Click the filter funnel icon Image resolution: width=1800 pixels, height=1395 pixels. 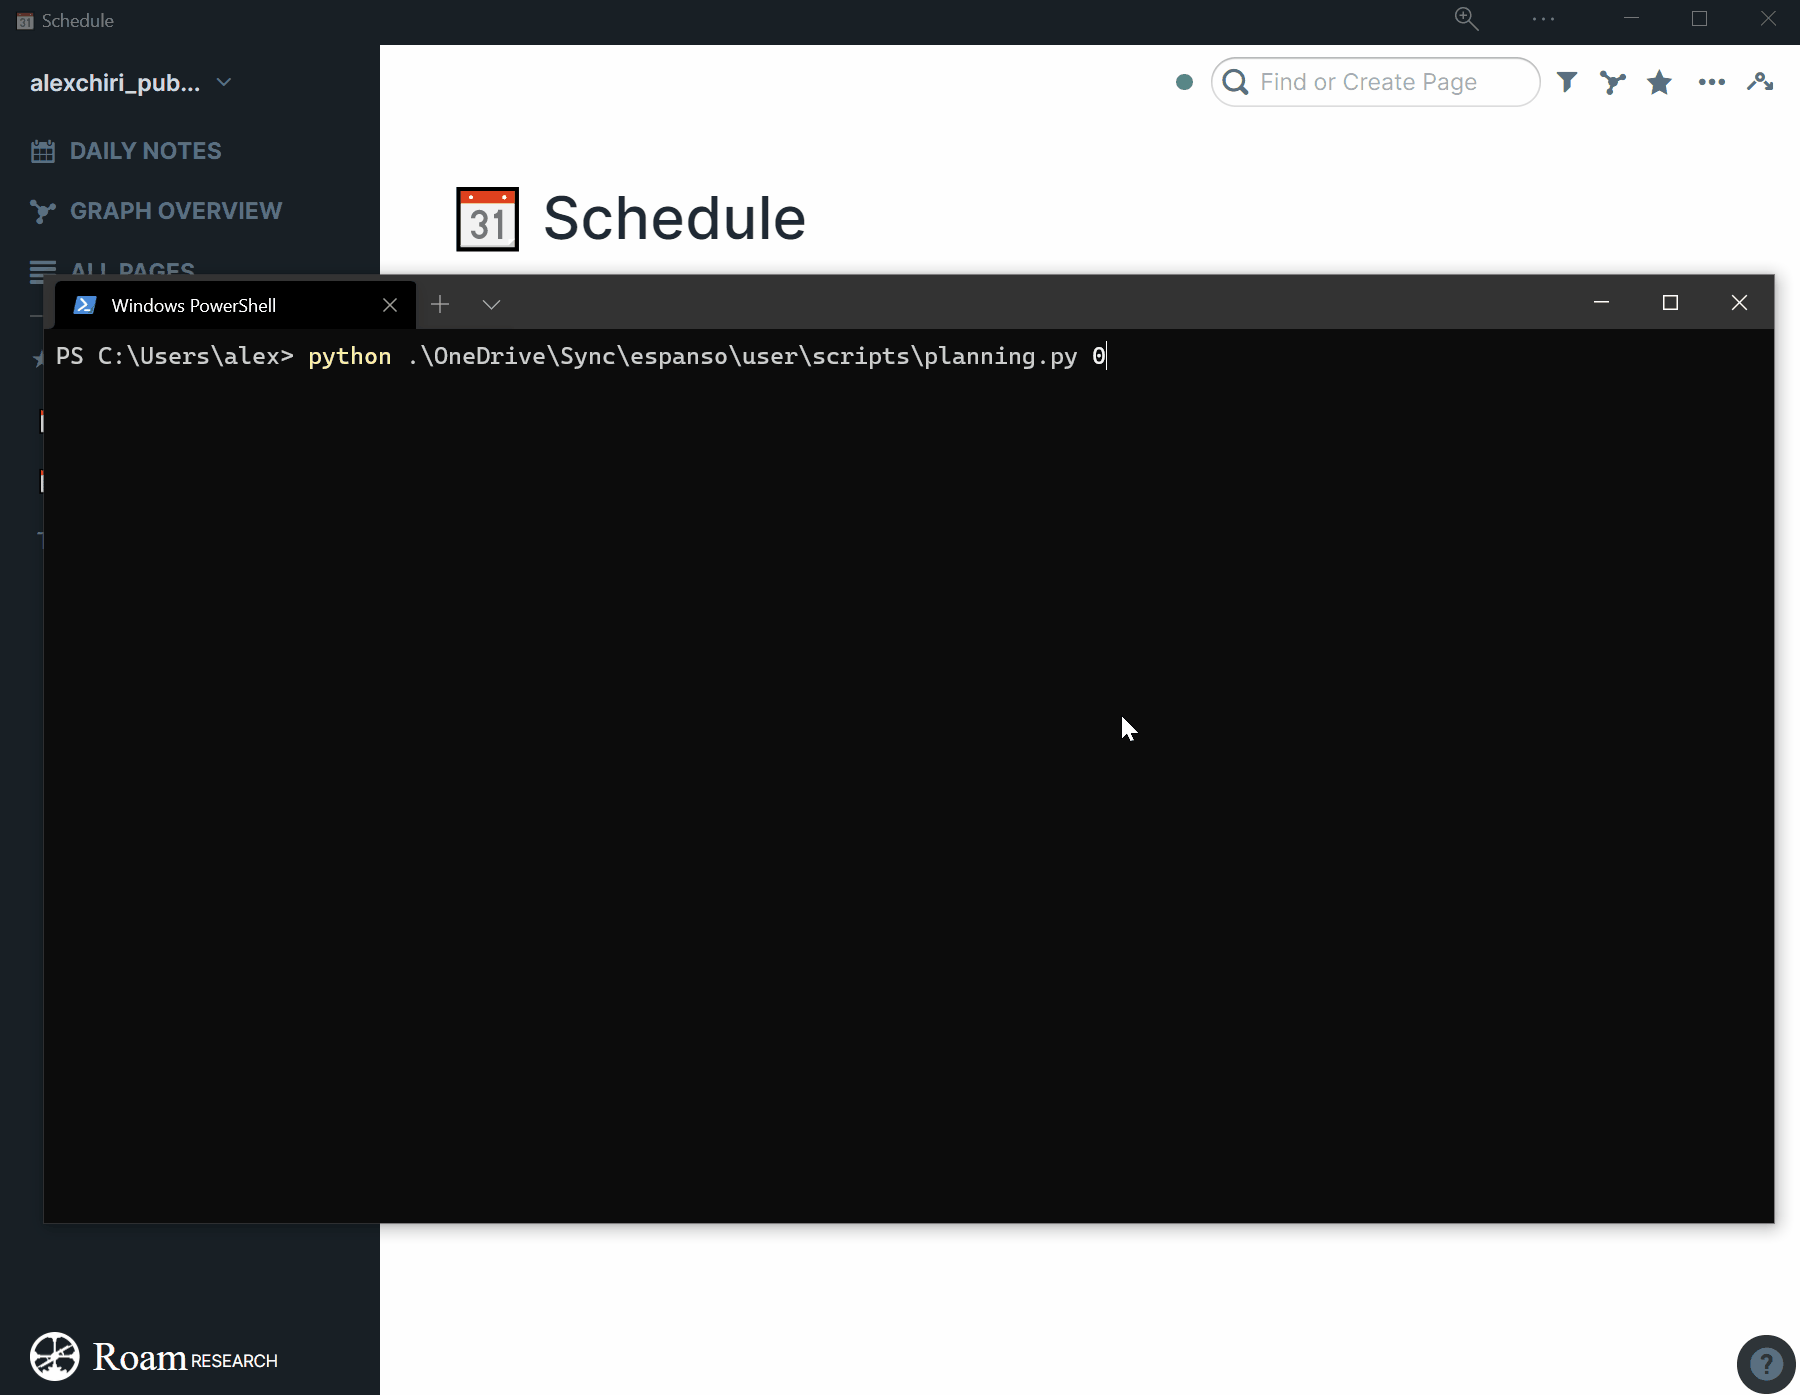click(x=1567, y=82)
